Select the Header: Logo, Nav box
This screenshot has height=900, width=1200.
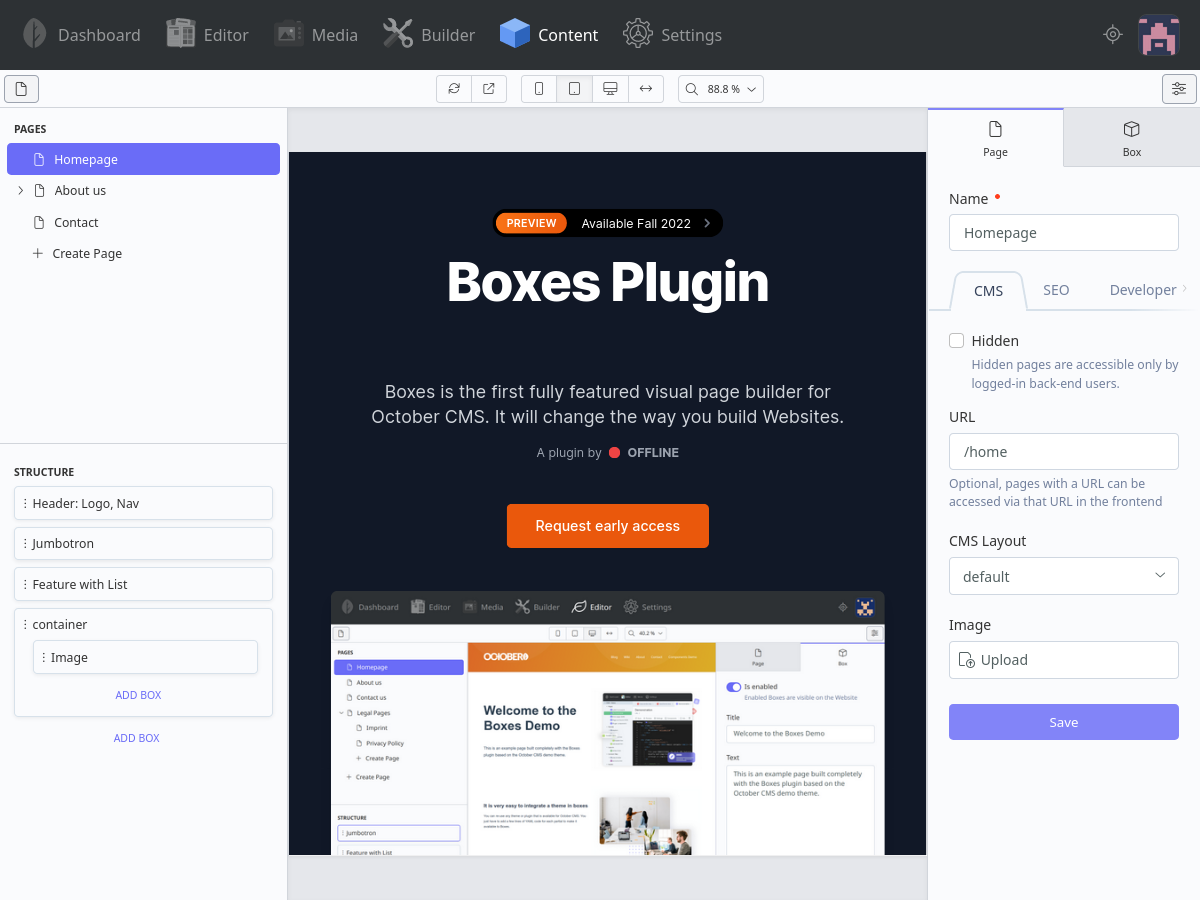point(143,503)
